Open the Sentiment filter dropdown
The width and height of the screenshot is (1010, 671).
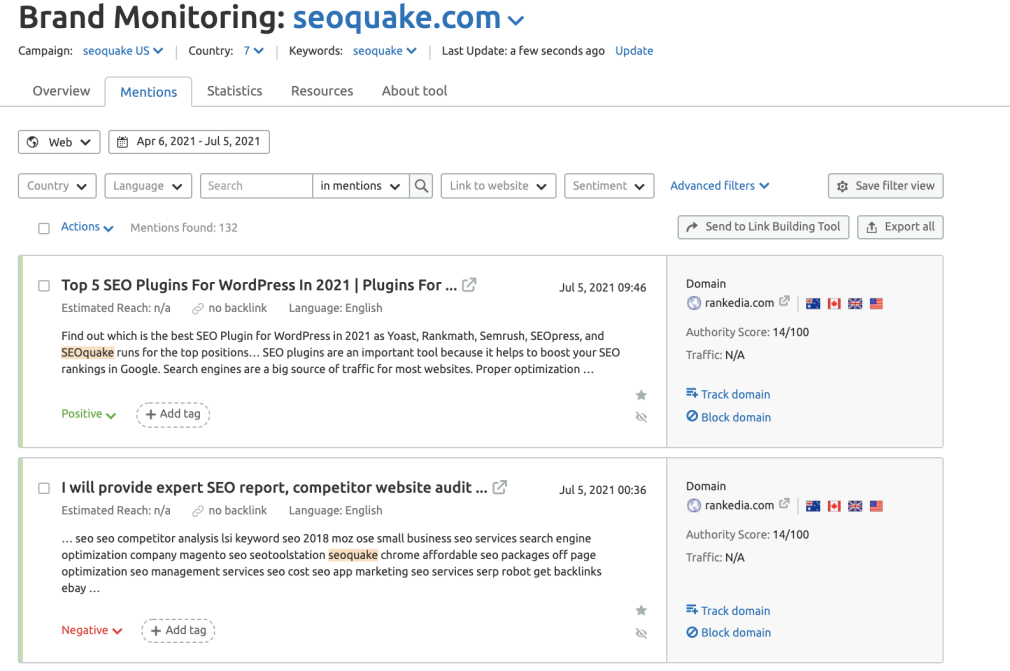pyautogui.click(x=609, y=186)
